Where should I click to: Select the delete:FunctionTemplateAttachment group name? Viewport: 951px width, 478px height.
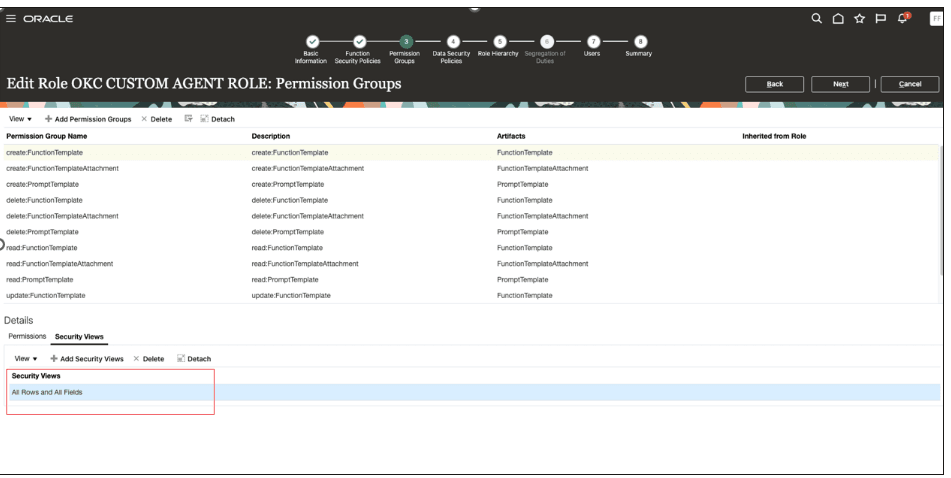point(62,215)
